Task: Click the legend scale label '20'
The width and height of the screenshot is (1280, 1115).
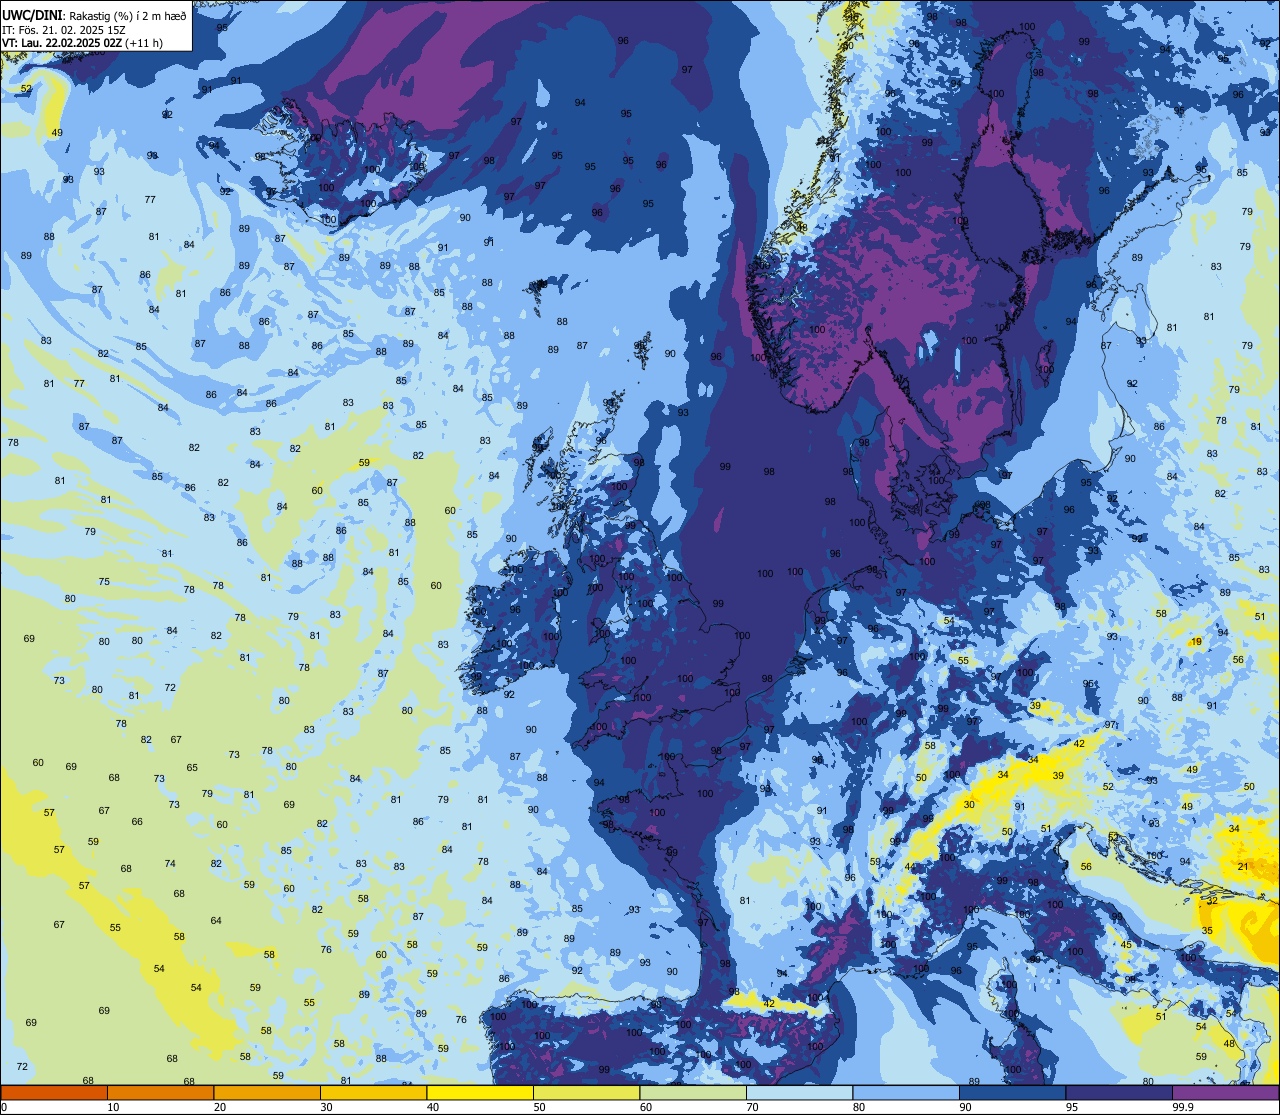Action: click(220, 1107)
